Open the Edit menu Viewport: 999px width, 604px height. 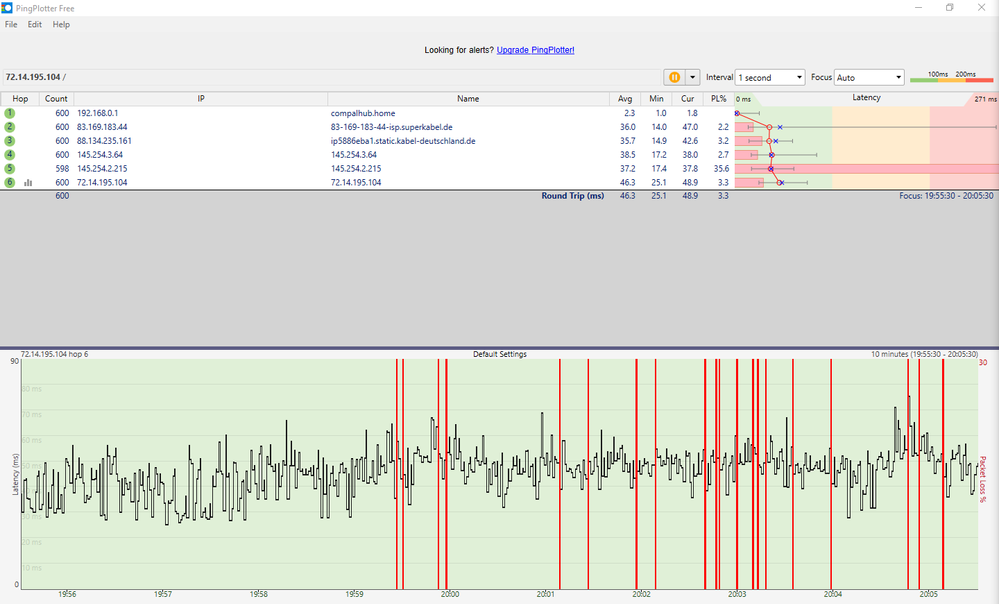point(35,24)
